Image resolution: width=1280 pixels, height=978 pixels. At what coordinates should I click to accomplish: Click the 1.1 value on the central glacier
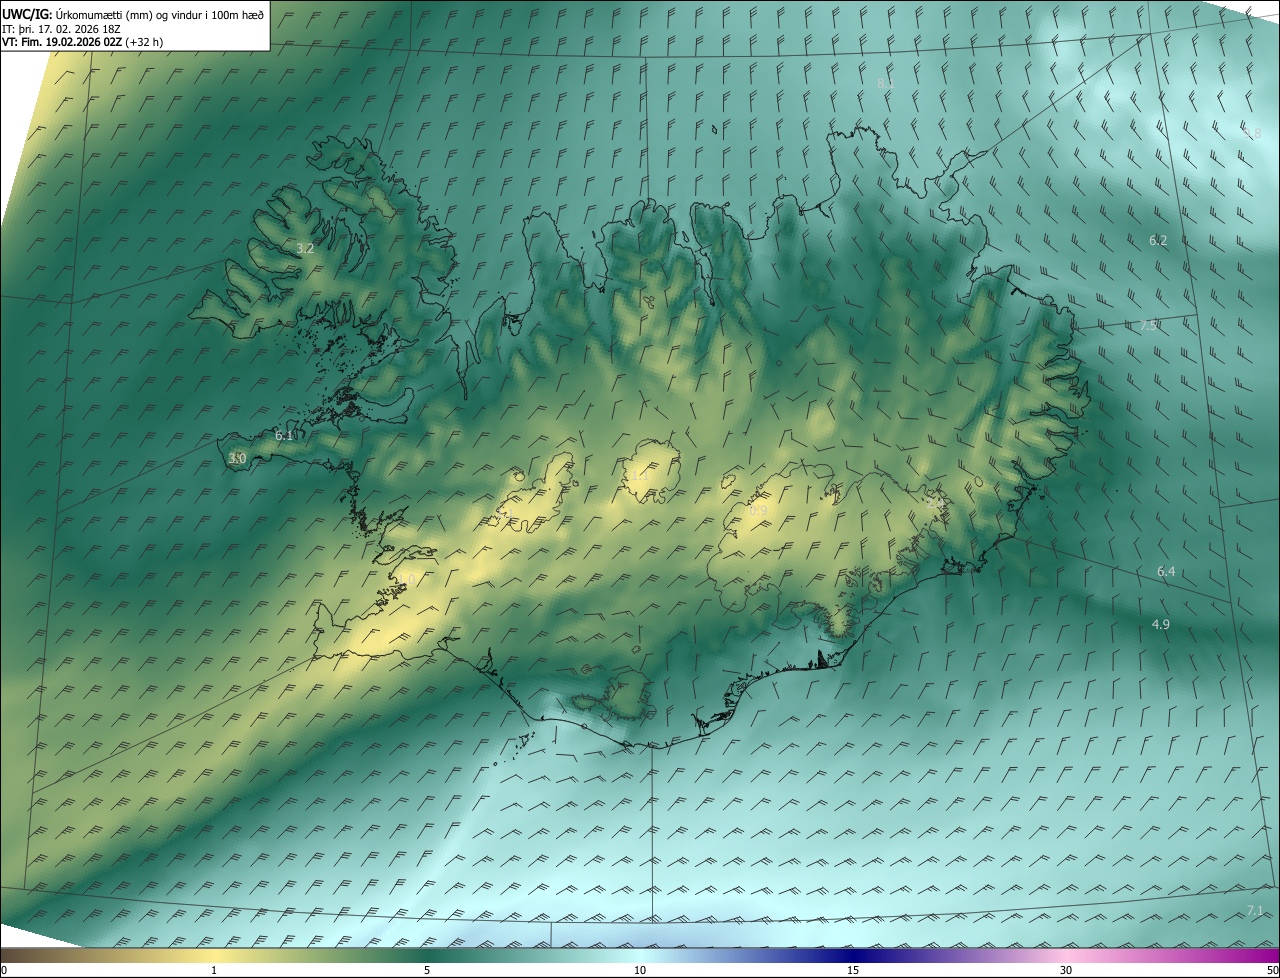640,476
